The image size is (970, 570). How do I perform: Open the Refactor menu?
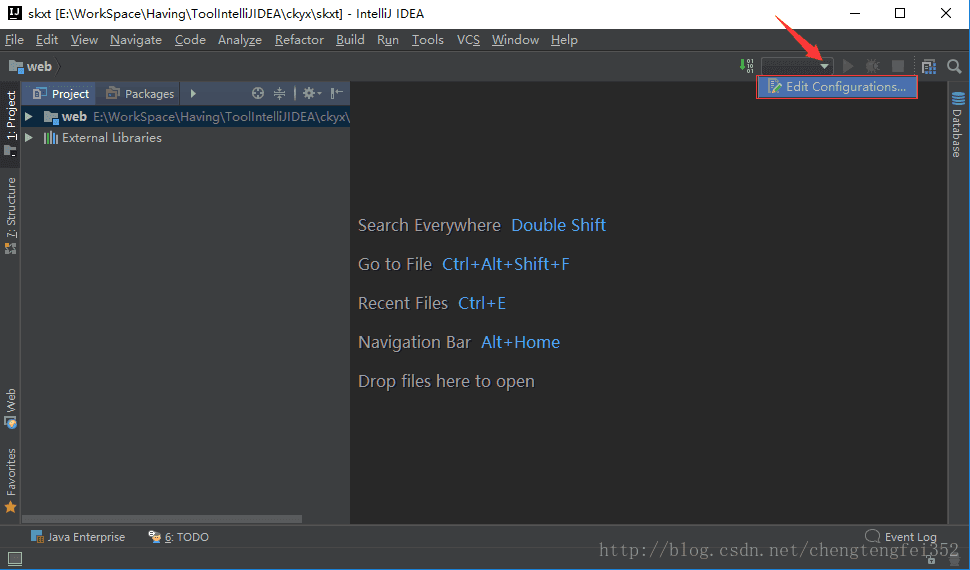299,40
